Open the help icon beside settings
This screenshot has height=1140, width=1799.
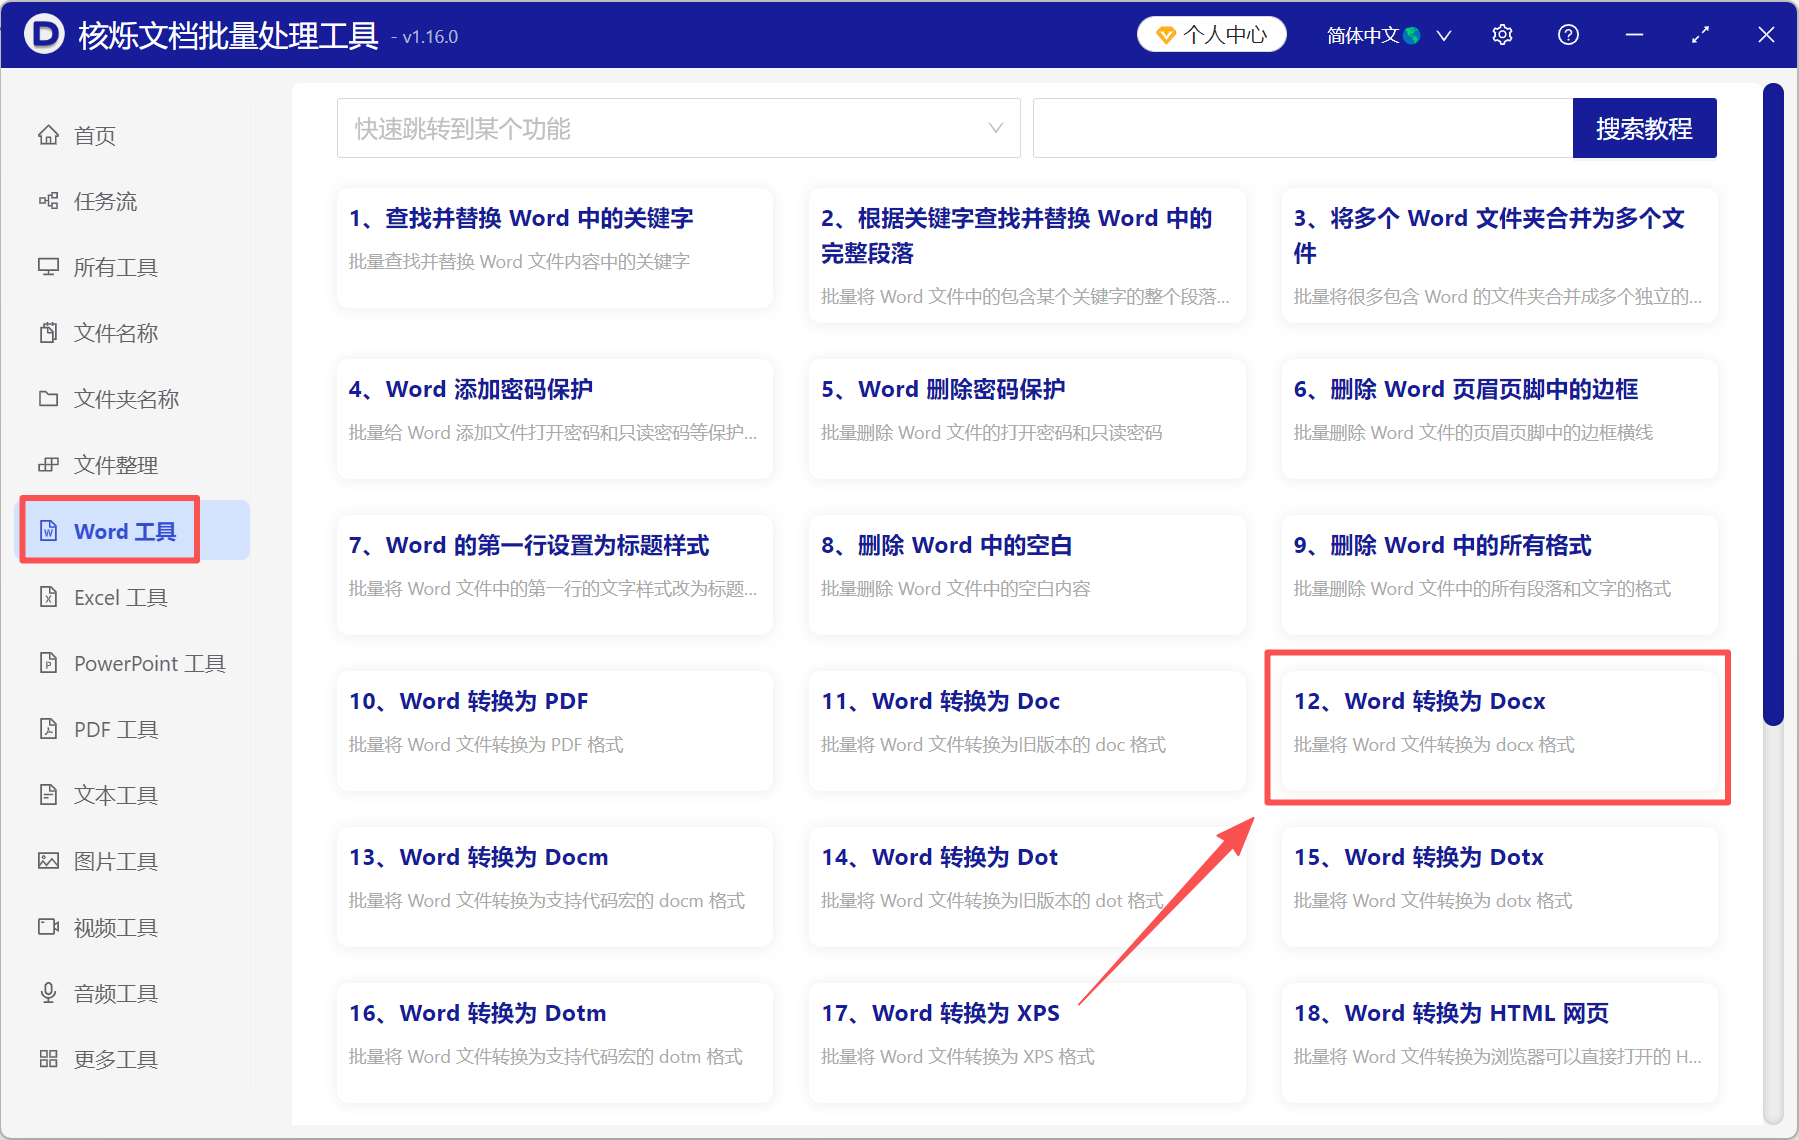[x=1567, y=34]
